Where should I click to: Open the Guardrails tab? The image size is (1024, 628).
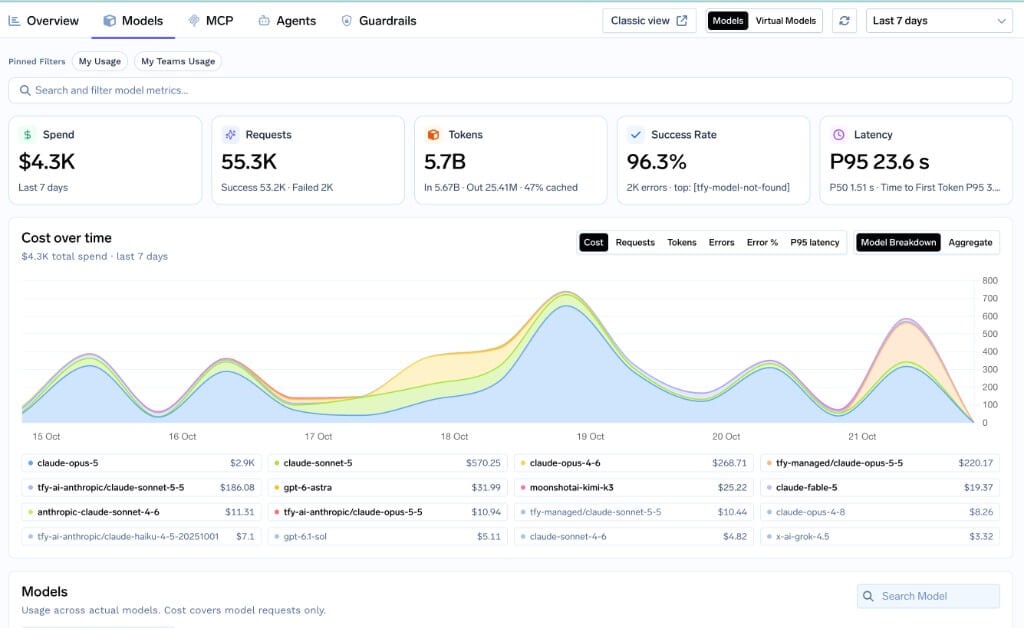point(379,21)
